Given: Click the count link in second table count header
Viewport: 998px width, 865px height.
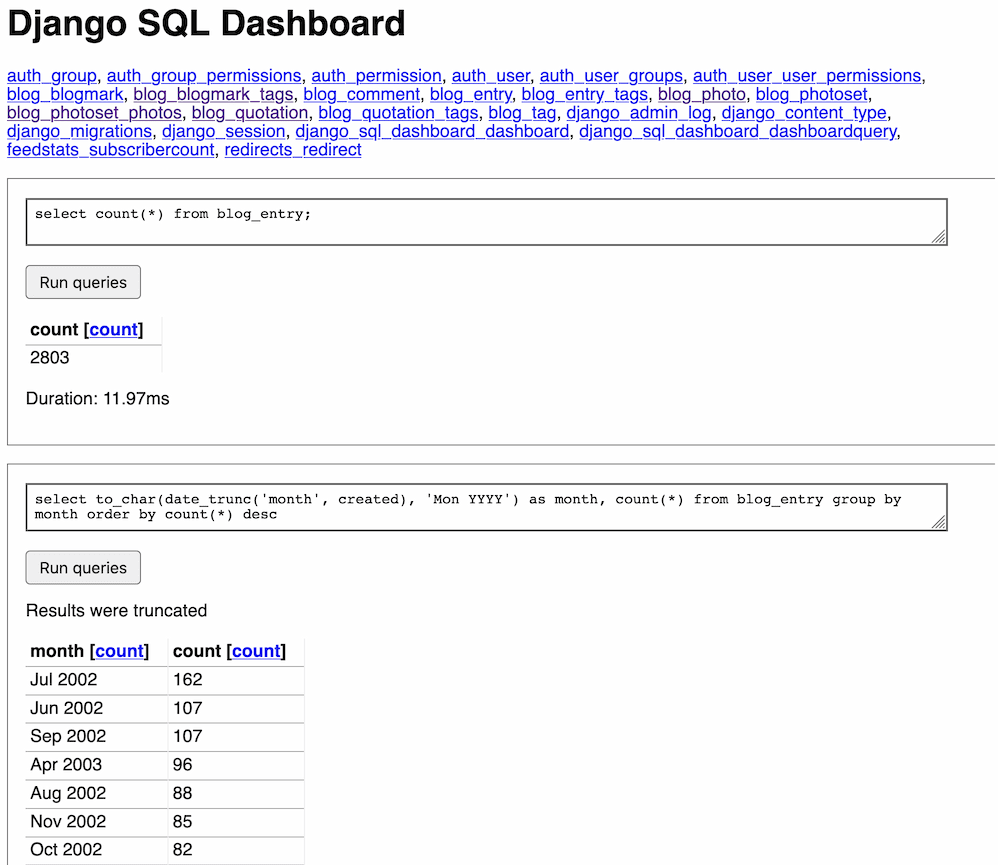Looking at the screenshot, I should pos(256,651).
